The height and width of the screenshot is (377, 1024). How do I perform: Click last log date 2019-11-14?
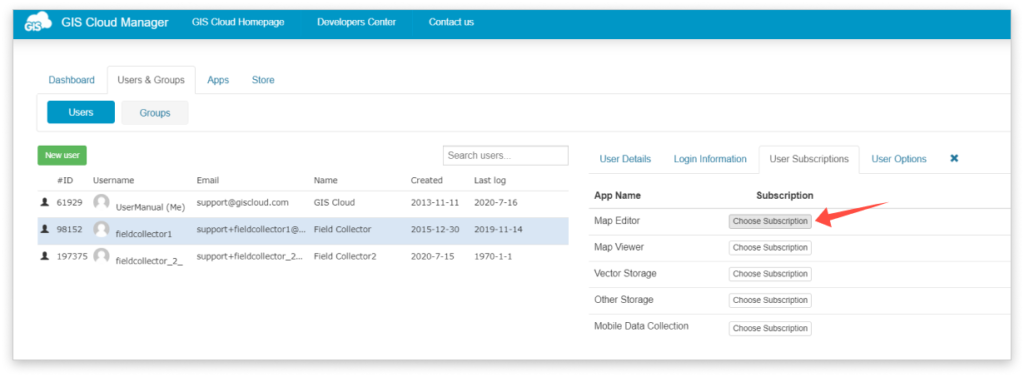point(498,229)
